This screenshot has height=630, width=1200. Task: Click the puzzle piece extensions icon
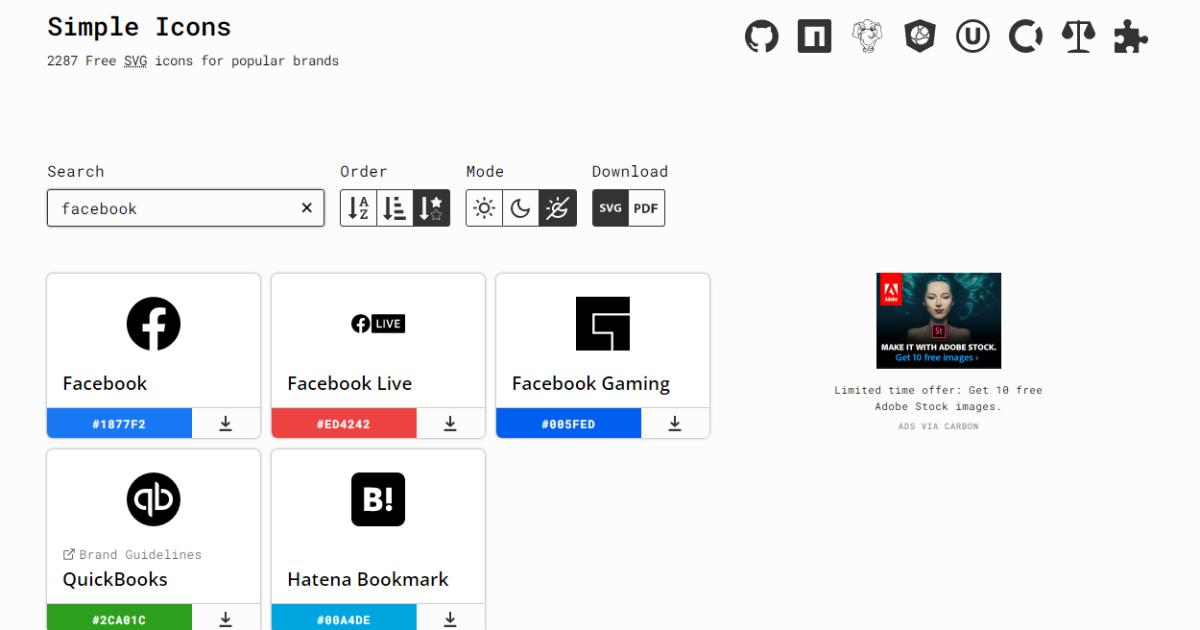coord(1131,37)
